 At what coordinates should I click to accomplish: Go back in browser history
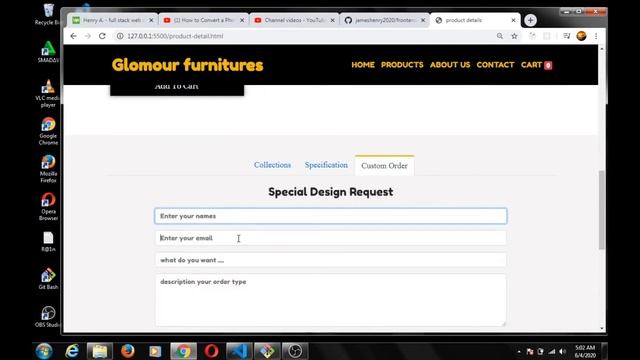(73, 36)
